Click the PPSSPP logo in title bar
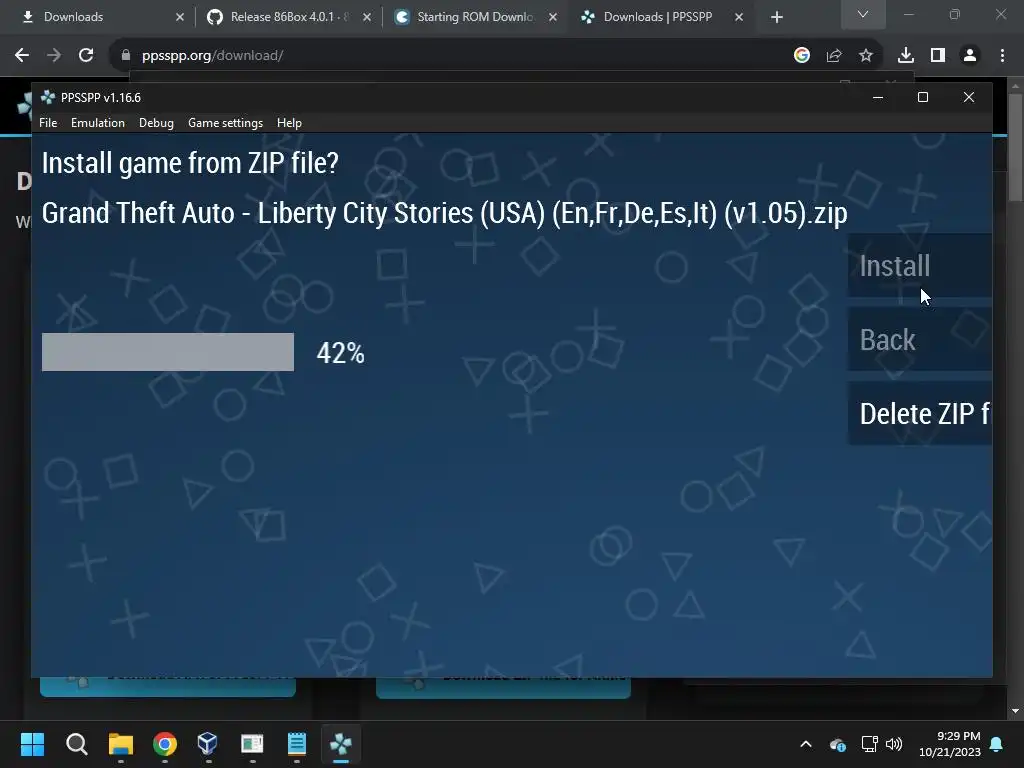1024x768 pixels. point(48,97)
